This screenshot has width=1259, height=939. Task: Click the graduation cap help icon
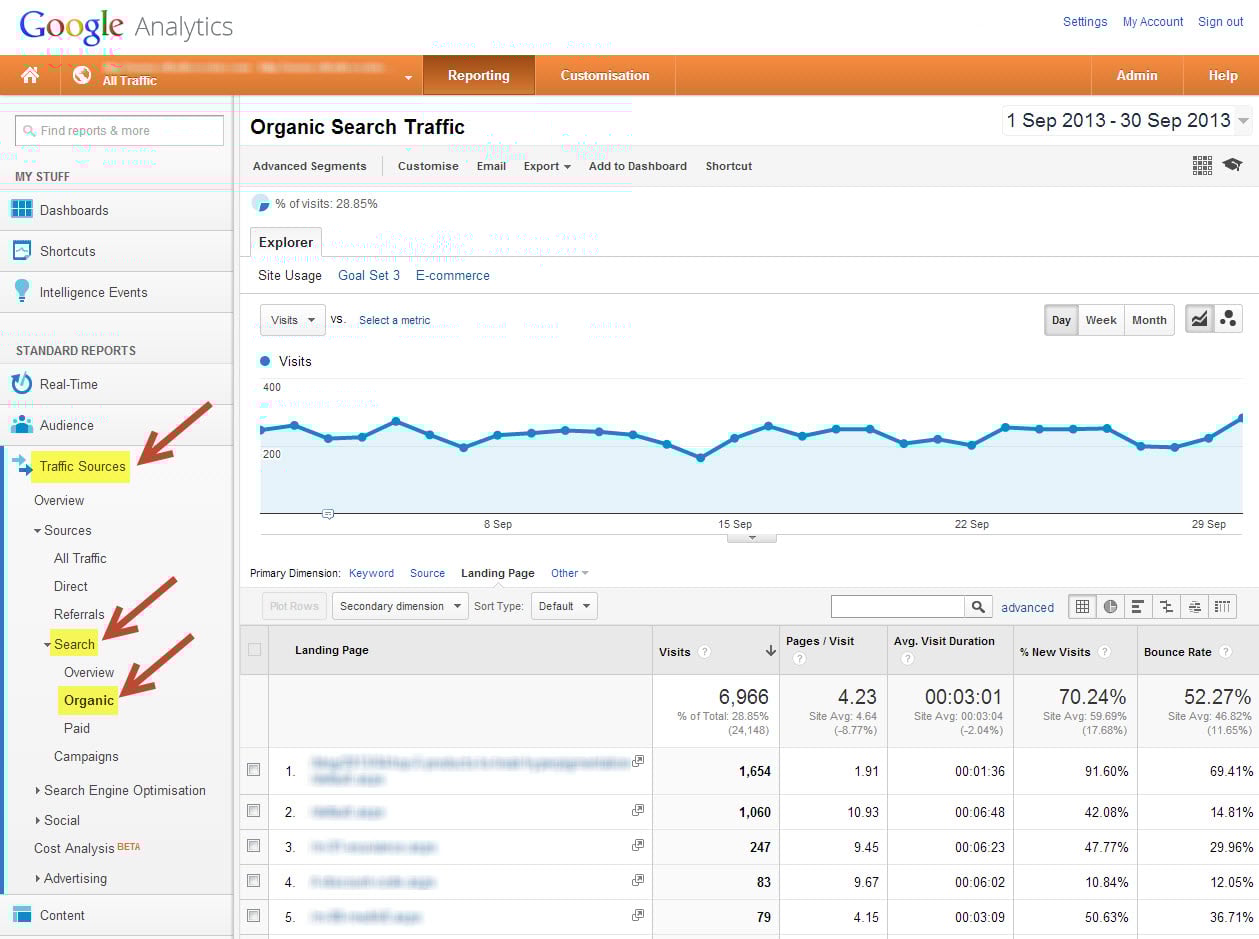(x=1232, y=165)
